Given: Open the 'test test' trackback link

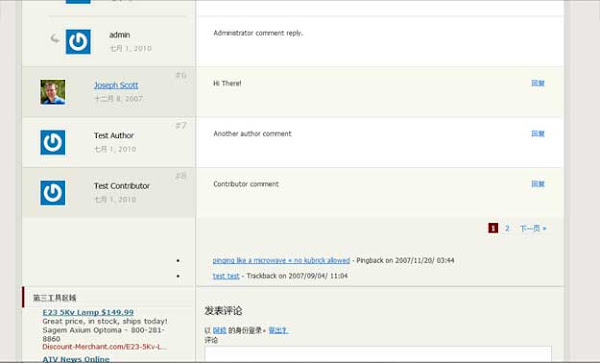Looking at the screenshot, I should 226,276.
